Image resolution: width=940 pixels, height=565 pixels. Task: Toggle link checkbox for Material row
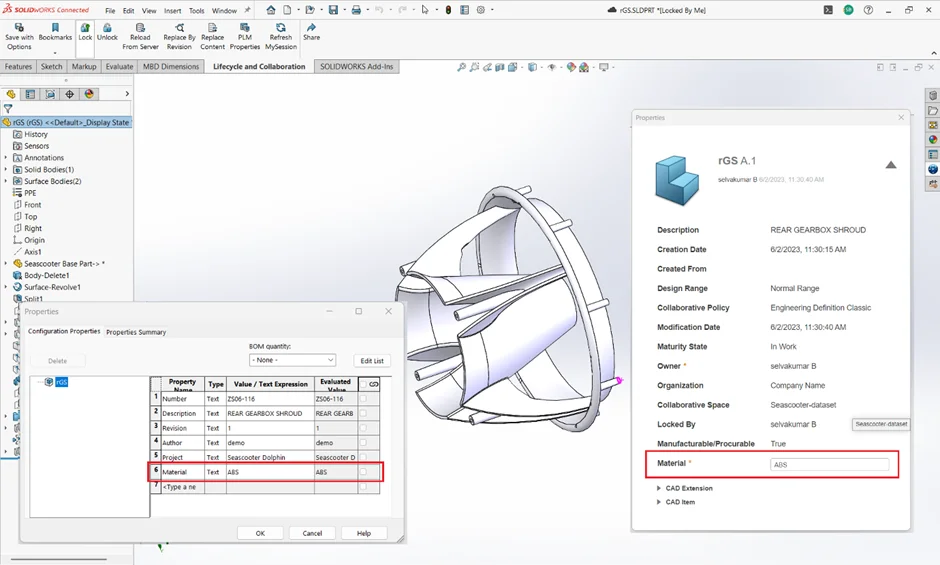(363, 472)
